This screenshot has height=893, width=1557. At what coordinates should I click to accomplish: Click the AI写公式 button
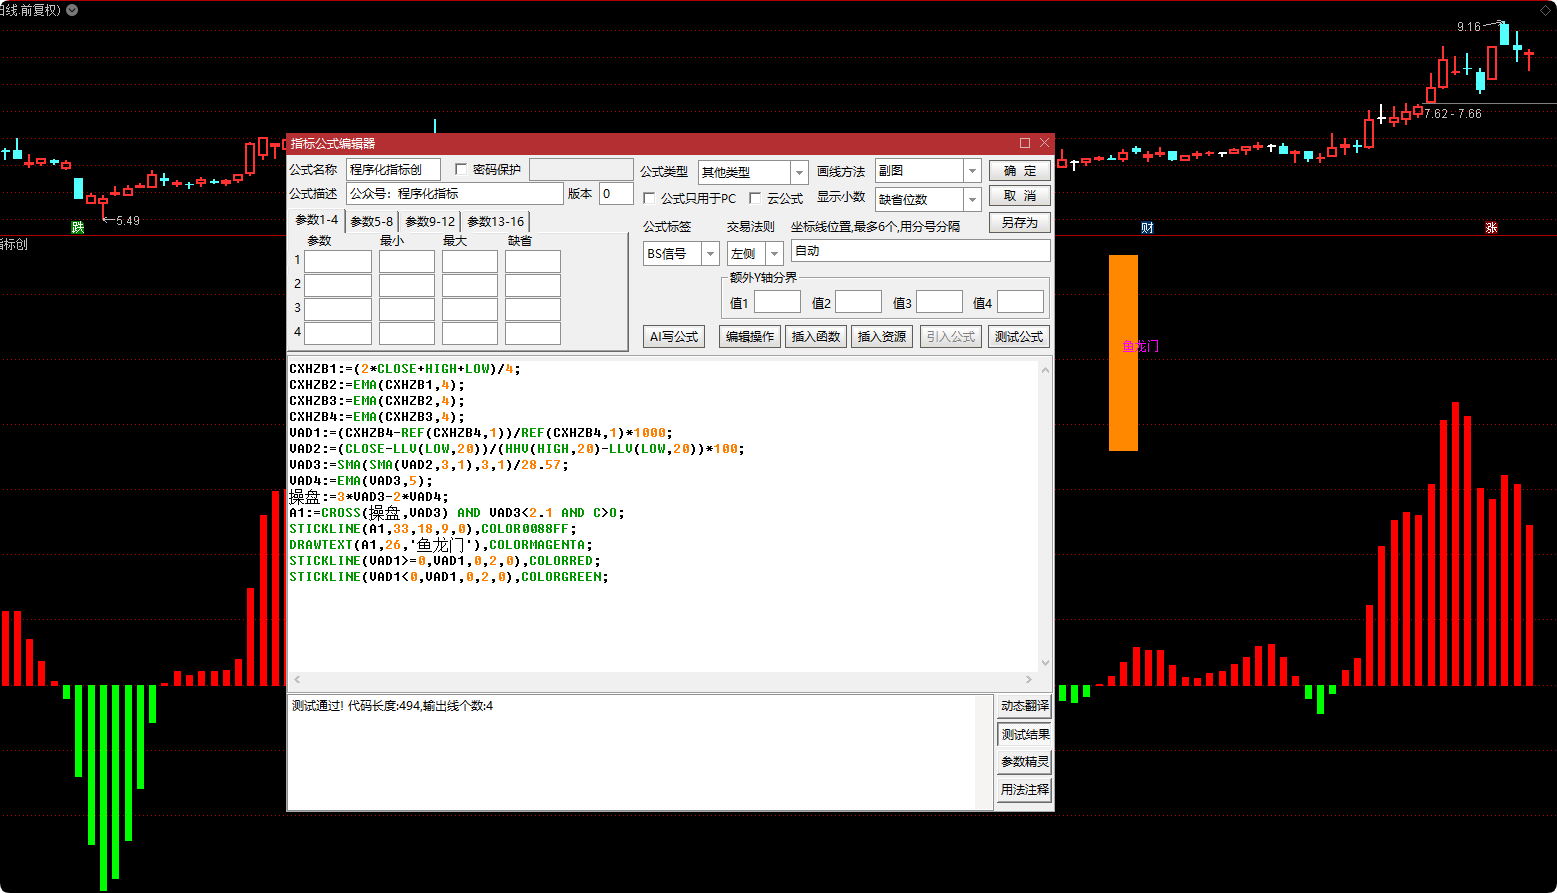click(x=673, y=337)
